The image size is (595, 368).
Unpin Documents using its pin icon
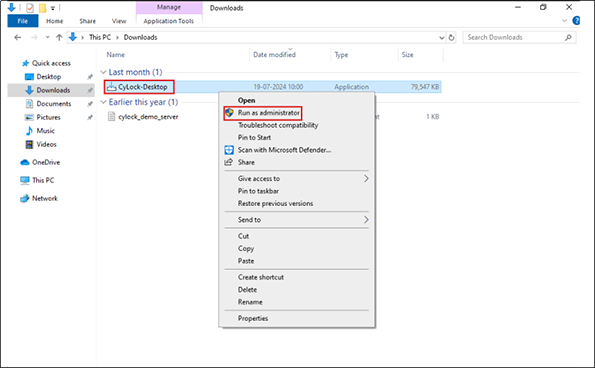pos(90,104)
